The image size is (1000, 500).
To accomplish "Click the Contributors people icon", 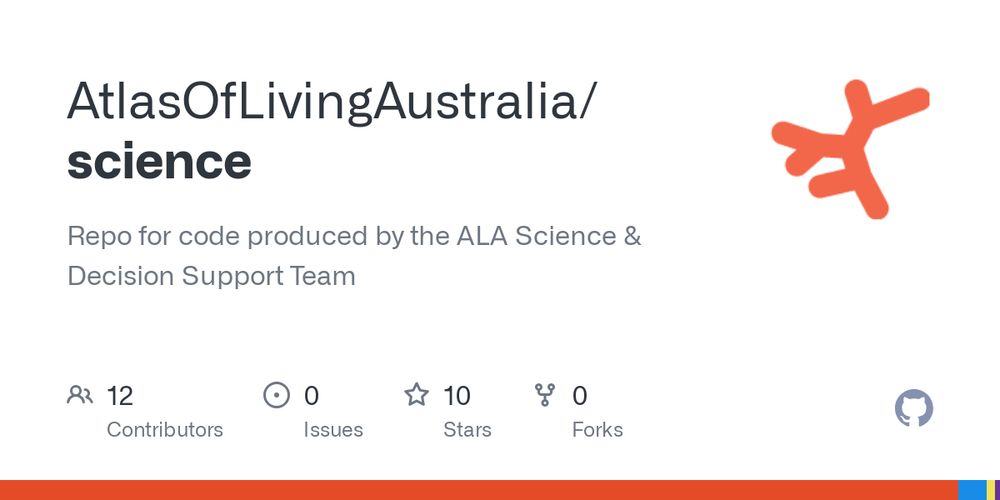I will click(x=80, y=395).
